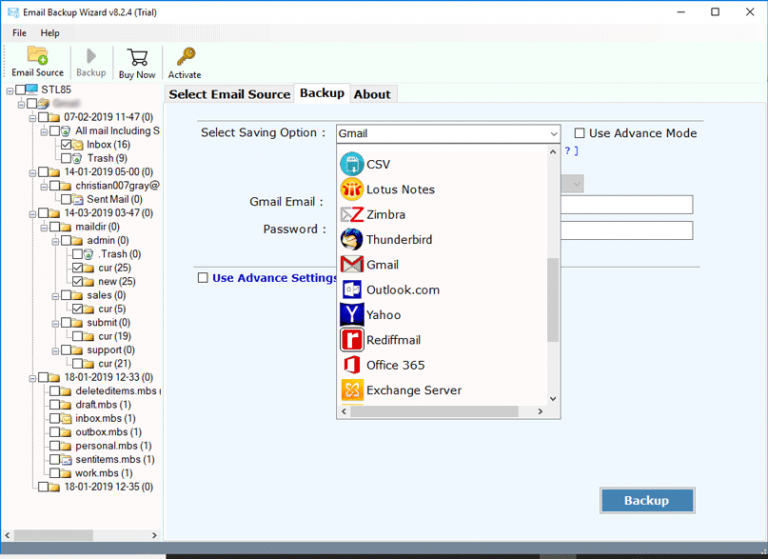Select the Lotus Notes icon in list
Image resolution: width=768 pixels, height=559 pixels.
[x=351, y=189]
